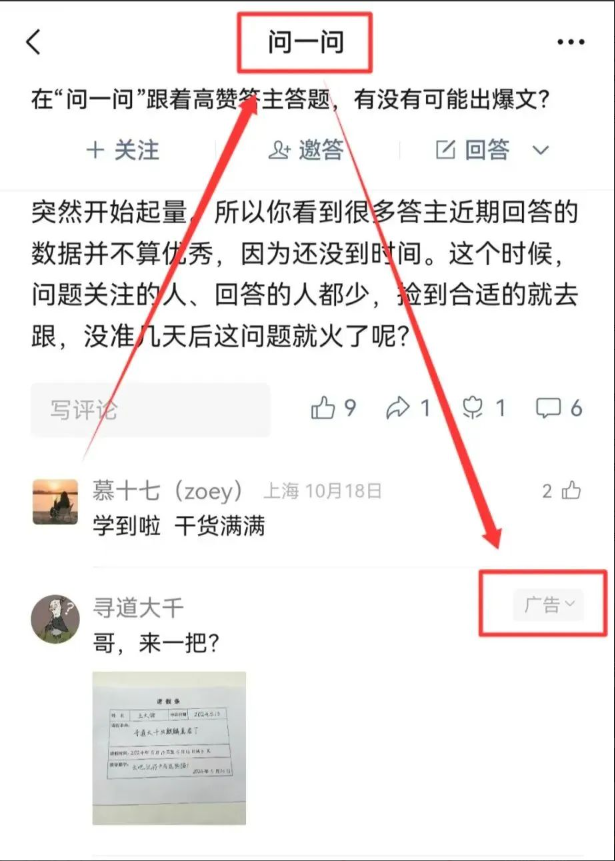Focus the 写评论 comment input box
This screenshot has width=615, height=861.
coord(150,409)
